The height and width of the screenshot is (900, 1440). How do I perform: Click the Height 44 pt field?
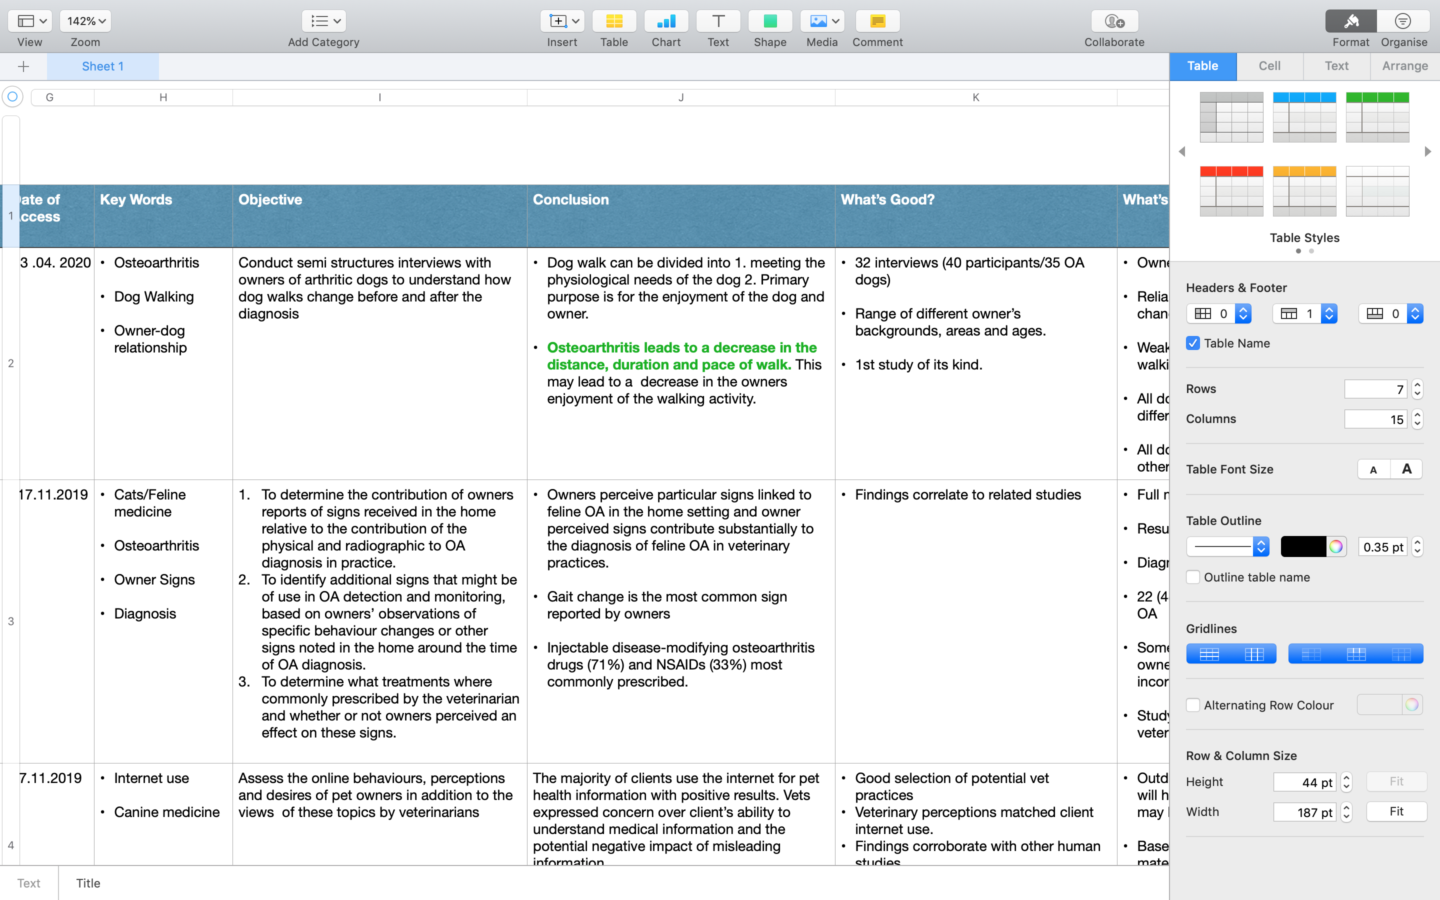tap(1305, 782)
